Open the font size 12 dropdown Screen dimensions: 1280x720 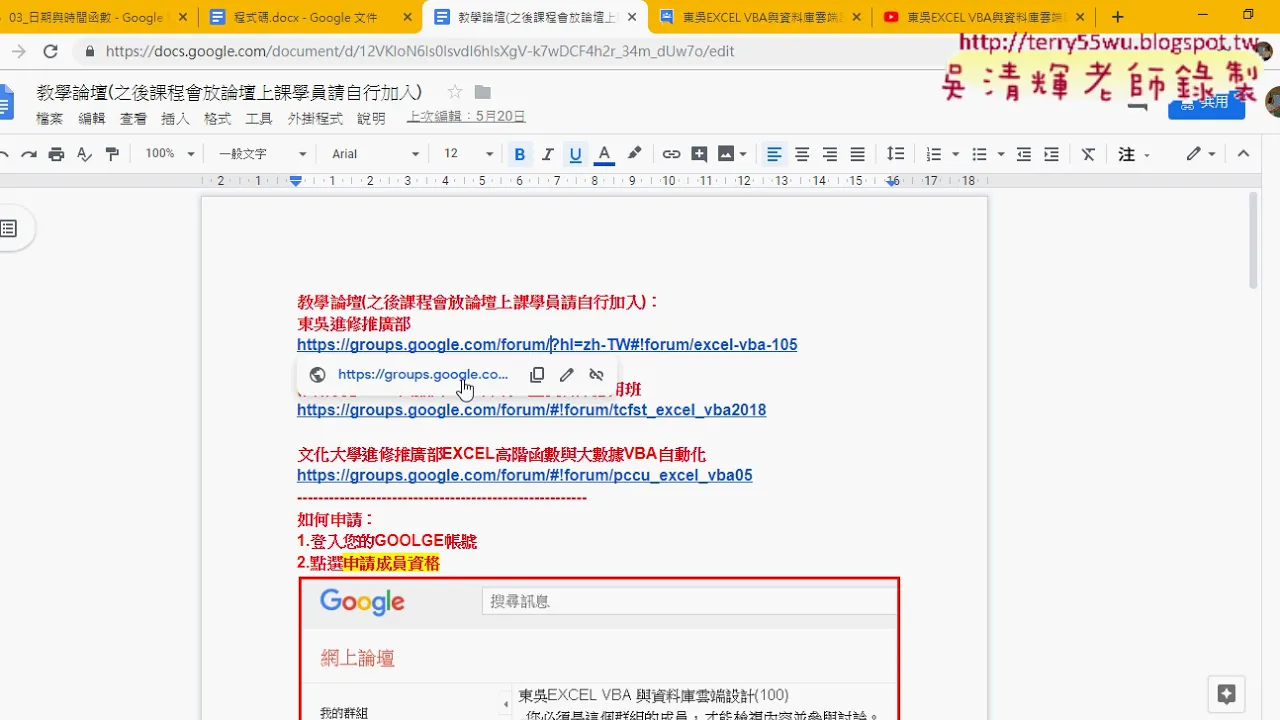pos(469,153)
